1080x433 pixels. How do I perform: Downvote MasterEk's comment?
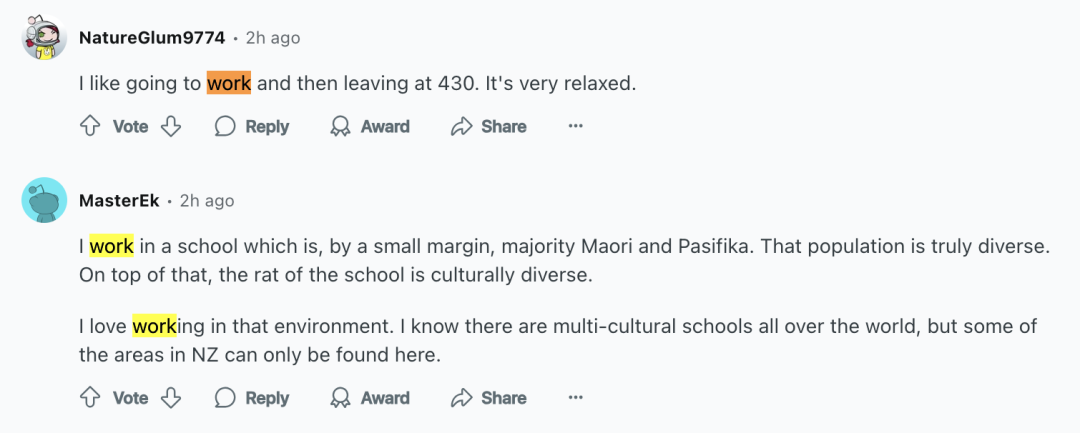pos(171,398)
